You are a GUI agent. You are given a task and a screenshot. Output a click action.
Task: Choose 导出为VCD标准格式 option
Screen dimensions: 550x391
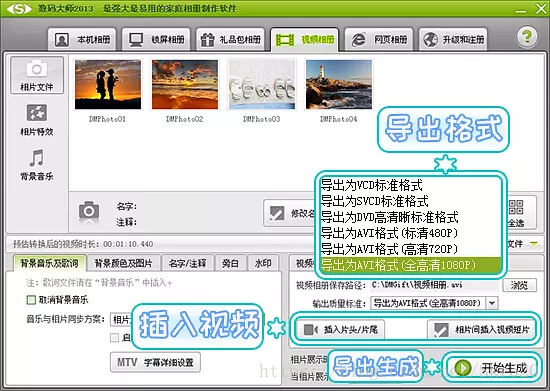click(410, 185)
